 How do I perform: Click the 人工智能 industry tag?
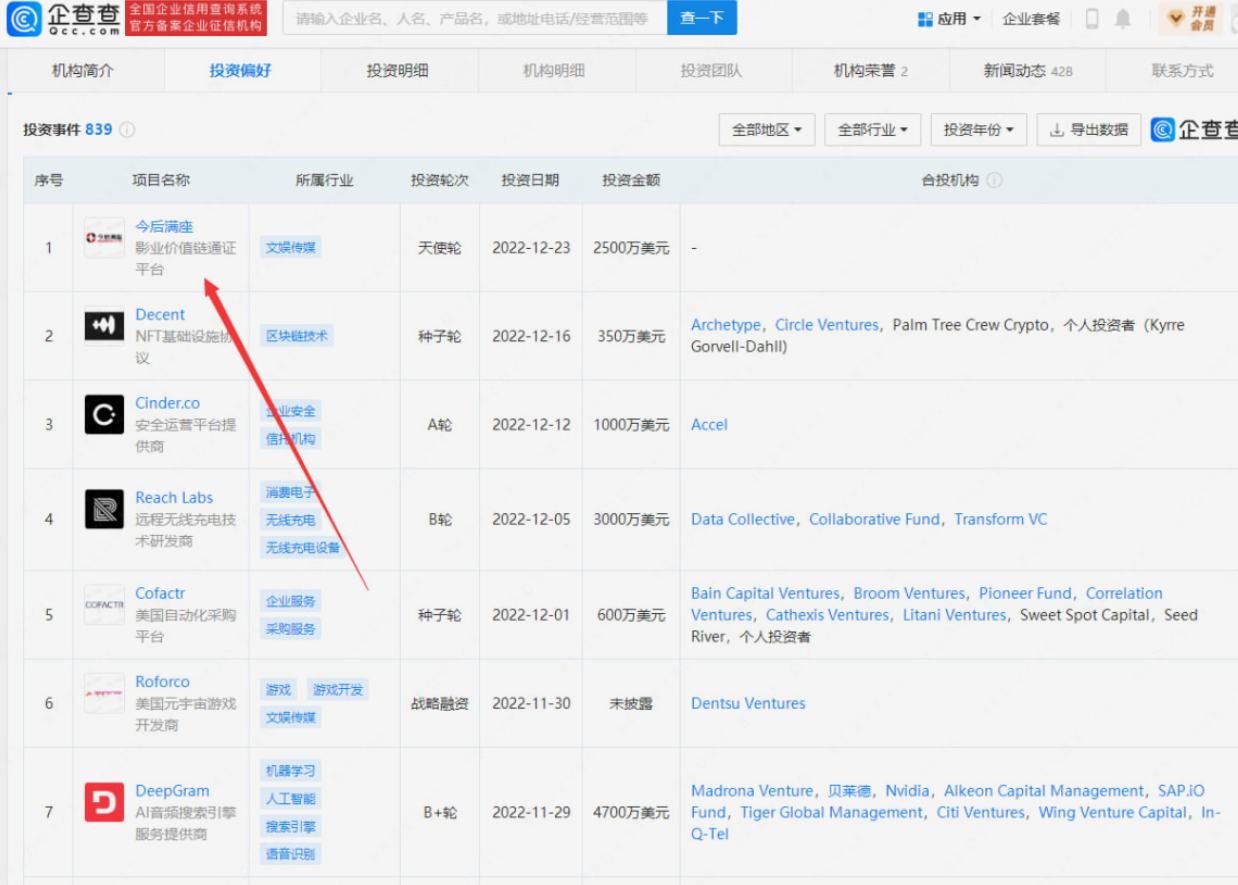pos(291,799)
